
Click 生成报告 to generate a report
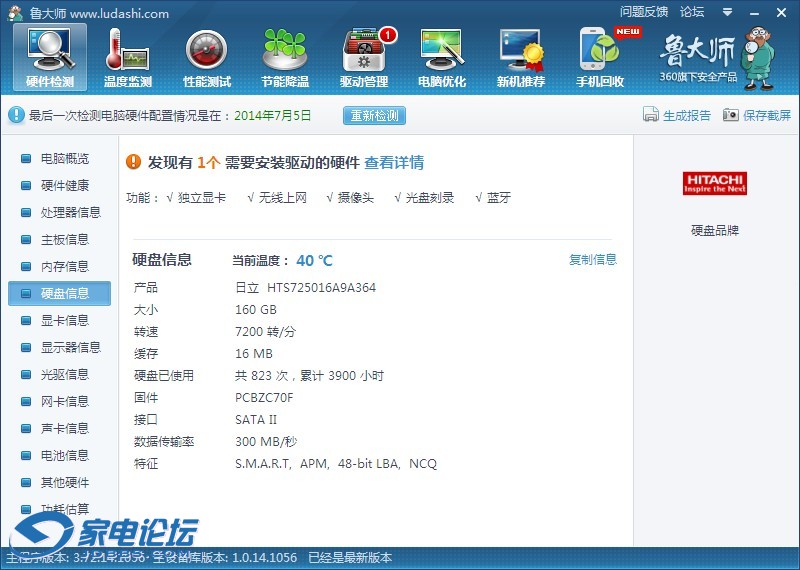677,115
